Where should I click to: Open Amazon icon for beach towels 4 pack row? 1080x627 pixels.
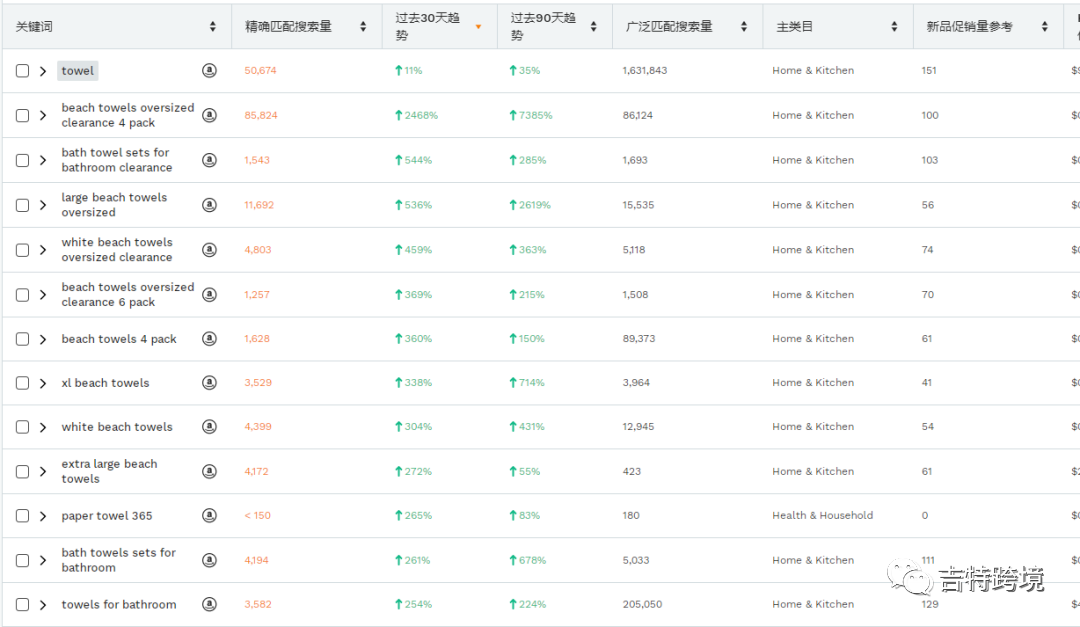(209, 338)
